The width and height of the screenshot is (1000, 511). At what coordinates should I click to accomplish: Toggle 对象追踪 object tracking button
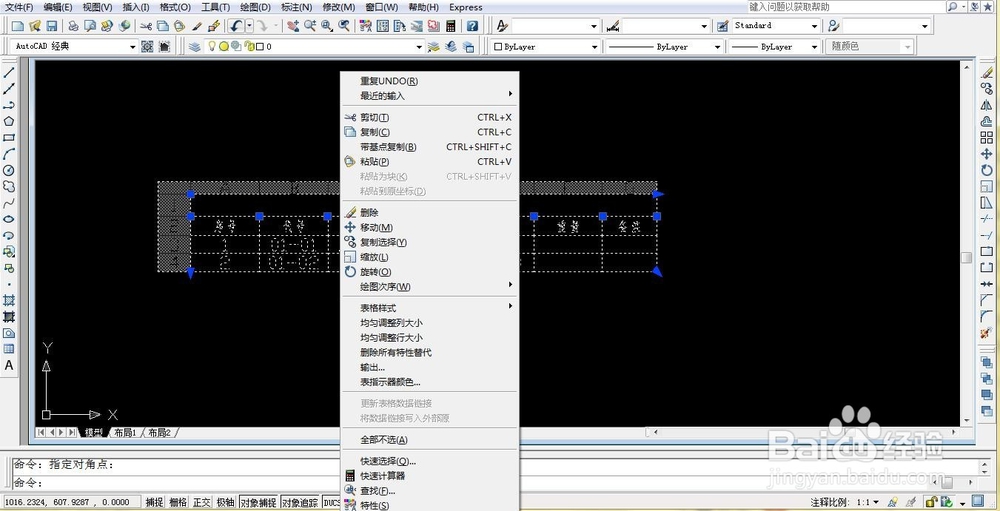tap(300, 503)
